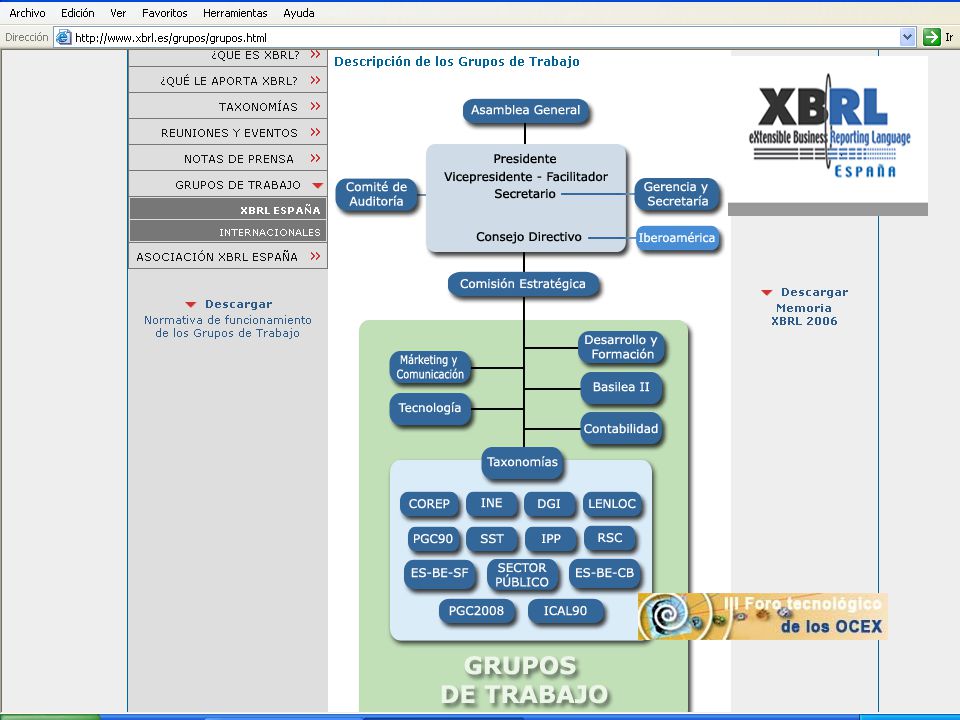Image resolution: width=960 pixels, height=720 pixels.
Task: Open the Ver menu
Action: [118, 13]
